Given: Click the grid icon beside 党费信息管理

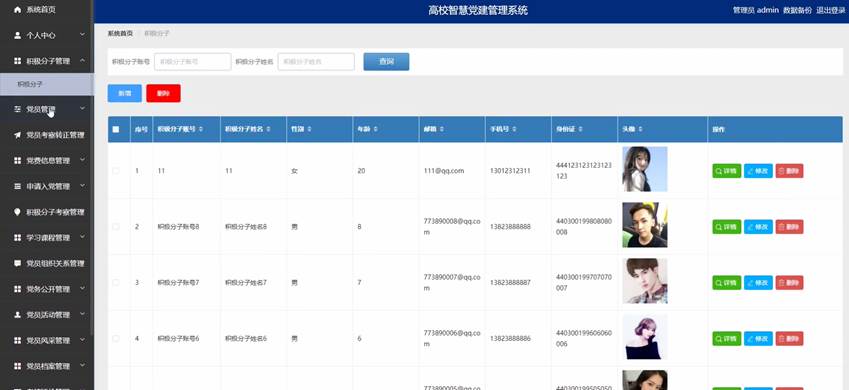Looking at the screenshot, I should (x=17, y=160).
